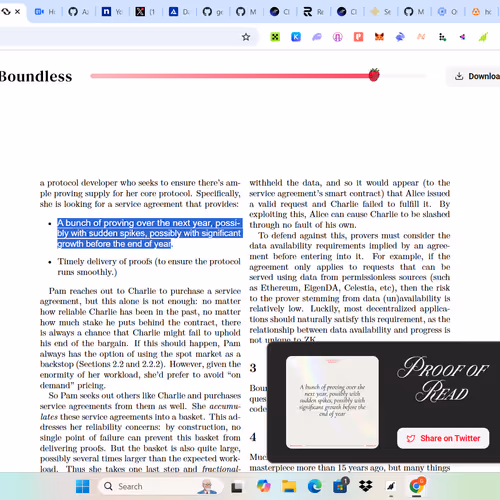Image resolution: width=500 pixels, height=500 pixels.
Task: Open the purple podcast-style extension icon
Action: (x=338, y=37)
